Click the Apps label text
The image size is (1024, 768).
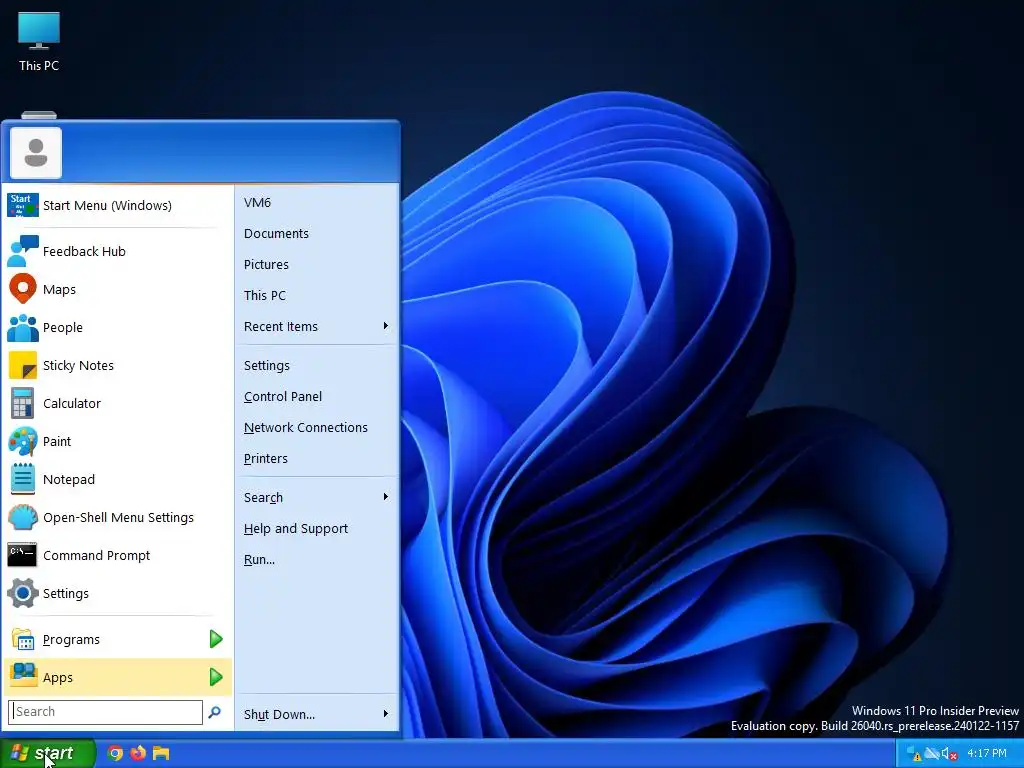click(57, 678)
